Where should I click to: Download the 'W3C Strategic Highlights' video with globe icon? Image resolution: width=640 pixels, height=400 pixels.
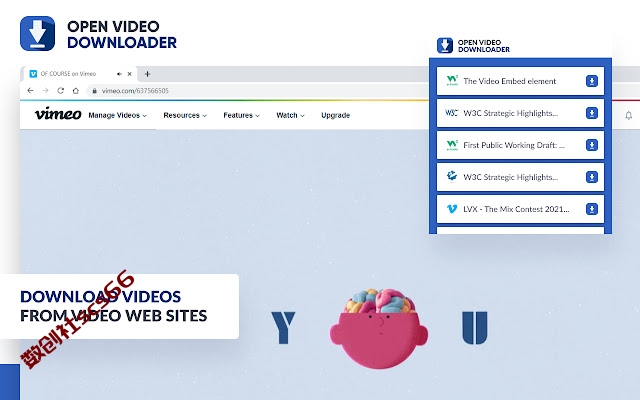pos(592,177)
